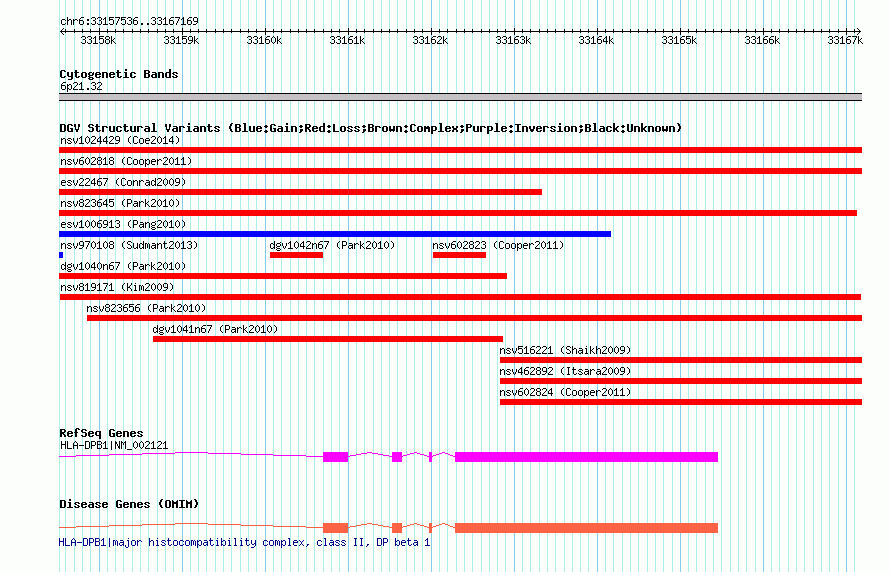Screen dimensions: 890x572
Task: Click the 33163k ruler position
Action: tap(513, 40)
